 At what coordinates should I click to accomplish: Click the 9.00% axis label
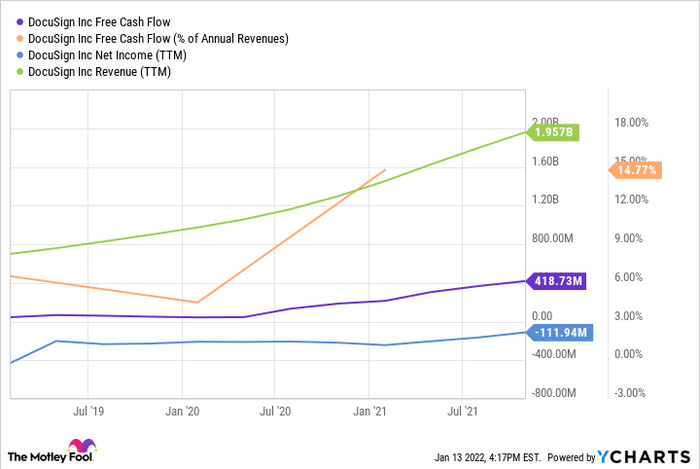pos(629,238)
